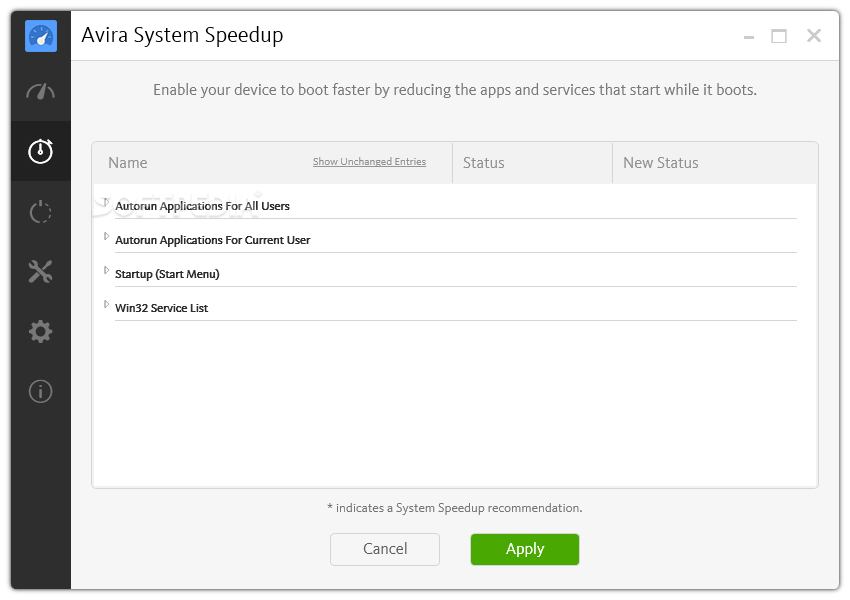Click the Show Unchanged Entries link
850x600 pixels.
(369, 162)
